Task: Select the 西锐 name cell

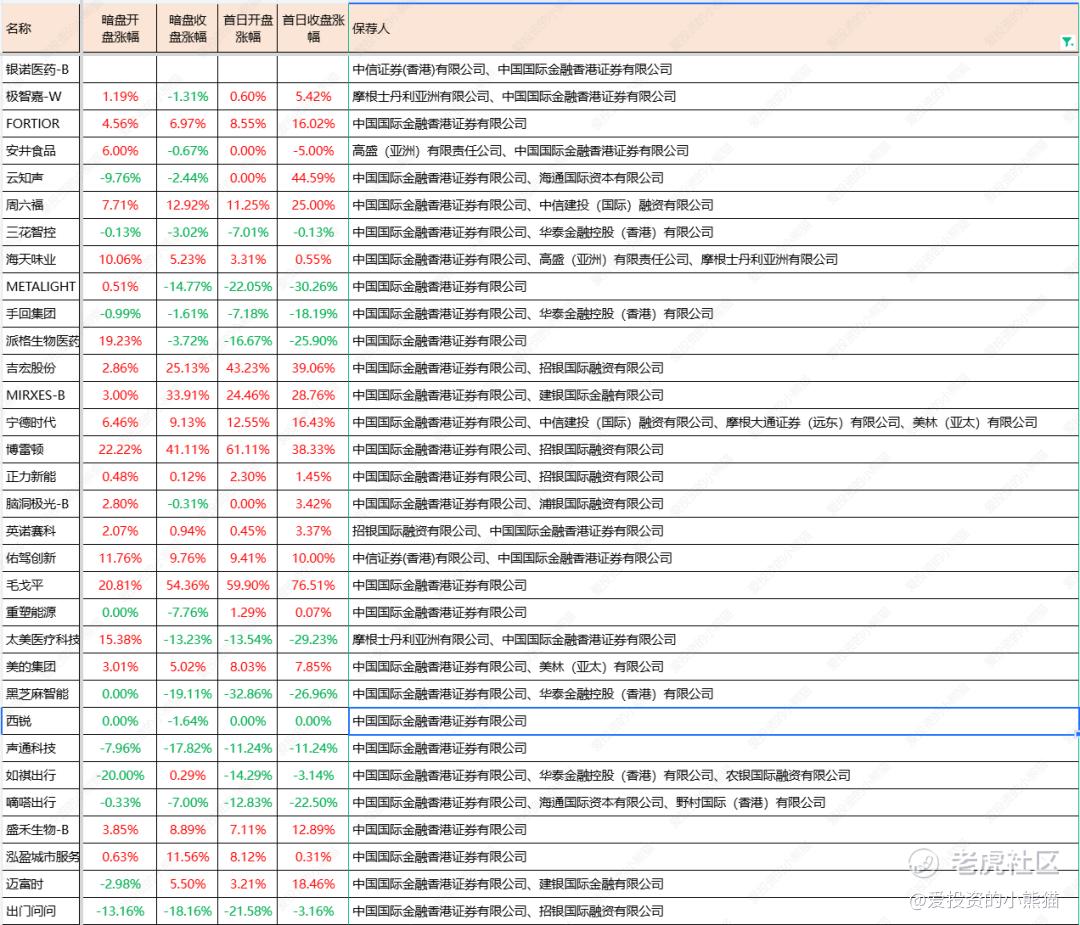Action: coord(41,721)
